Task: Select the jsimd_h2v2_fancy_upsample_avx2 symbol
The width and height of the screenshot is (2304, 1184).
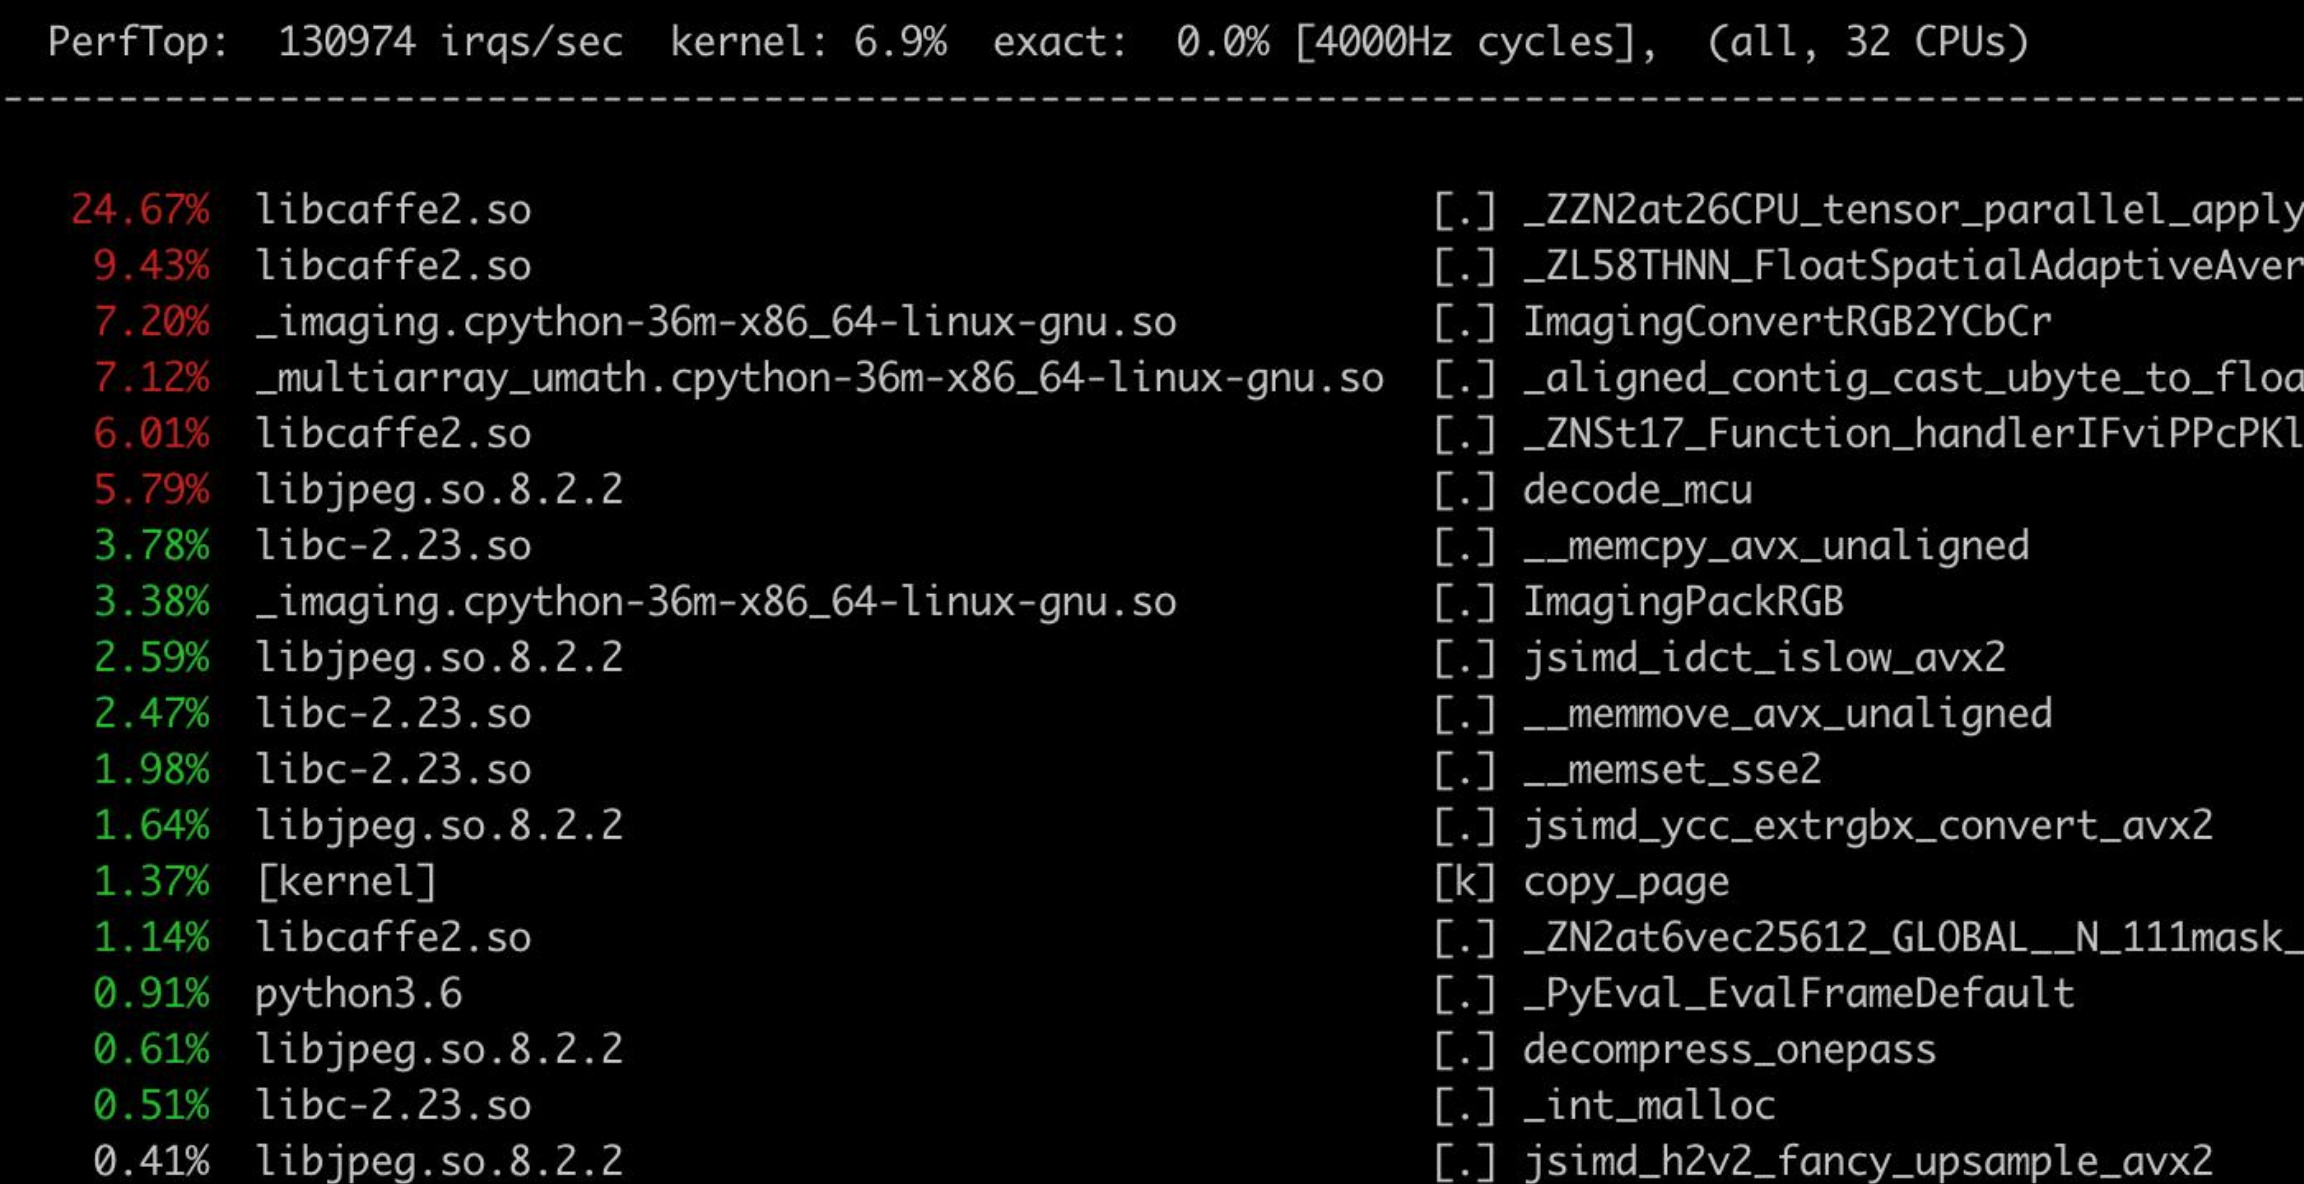Action: [x=1867, y=1162]
